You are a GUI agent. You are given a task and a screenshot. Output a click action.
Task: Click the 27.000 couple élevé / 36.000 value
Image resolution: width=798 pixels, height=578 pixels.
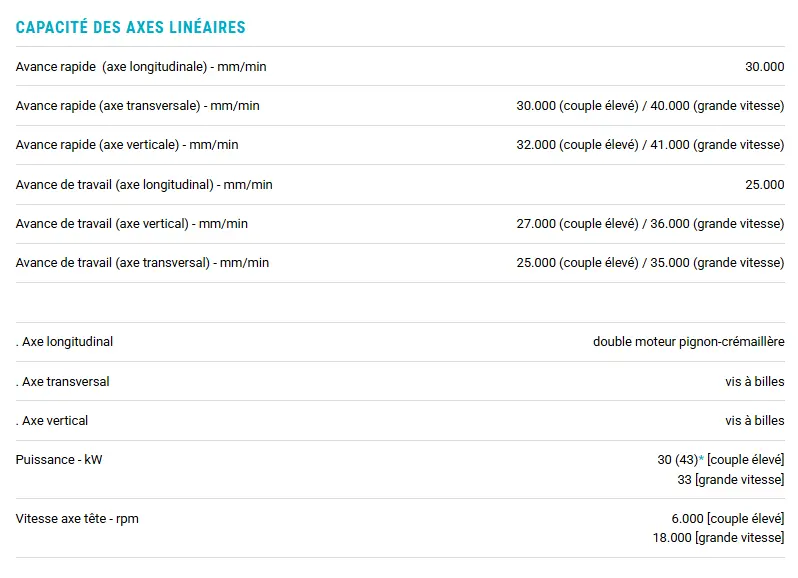pyautogui.click(x=650, y=224)
